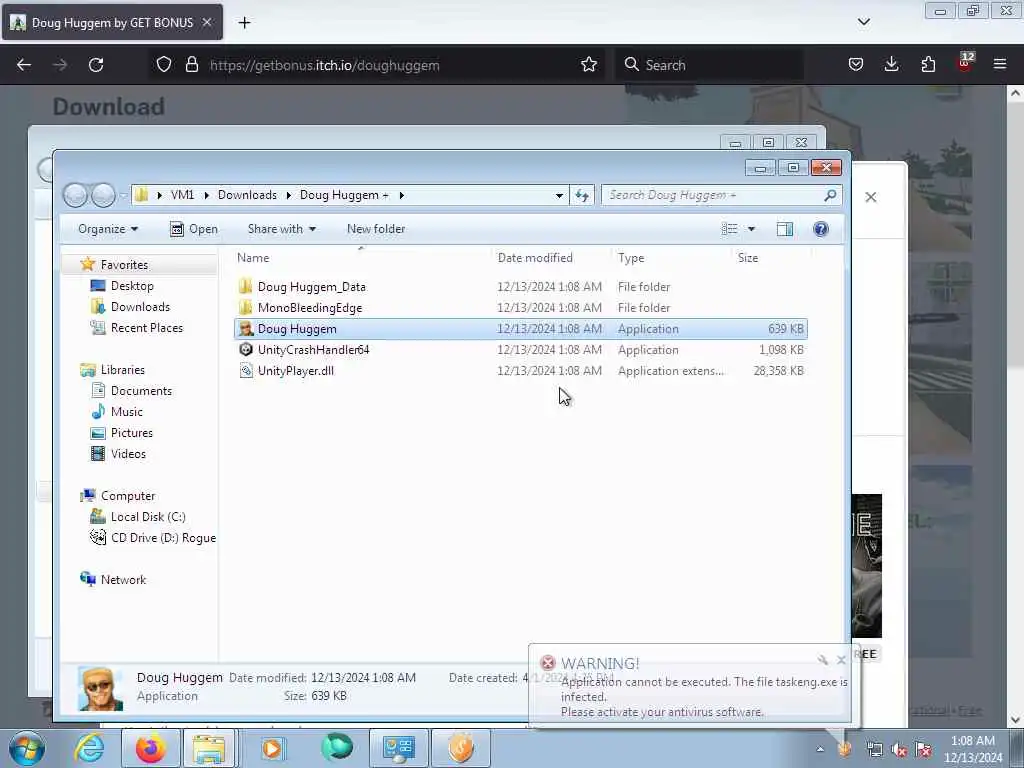Screen dimensions: 1024x768
Task: Click the Open toolbar button
Action: (x=194, y=229)
